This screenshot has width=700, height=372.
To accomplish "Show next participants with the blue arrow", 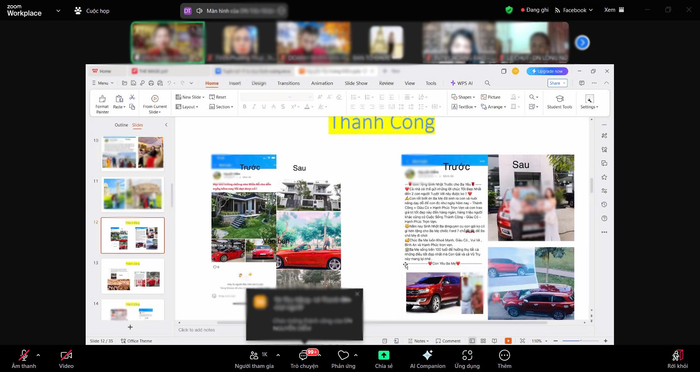I will click(x=582, y=42).
